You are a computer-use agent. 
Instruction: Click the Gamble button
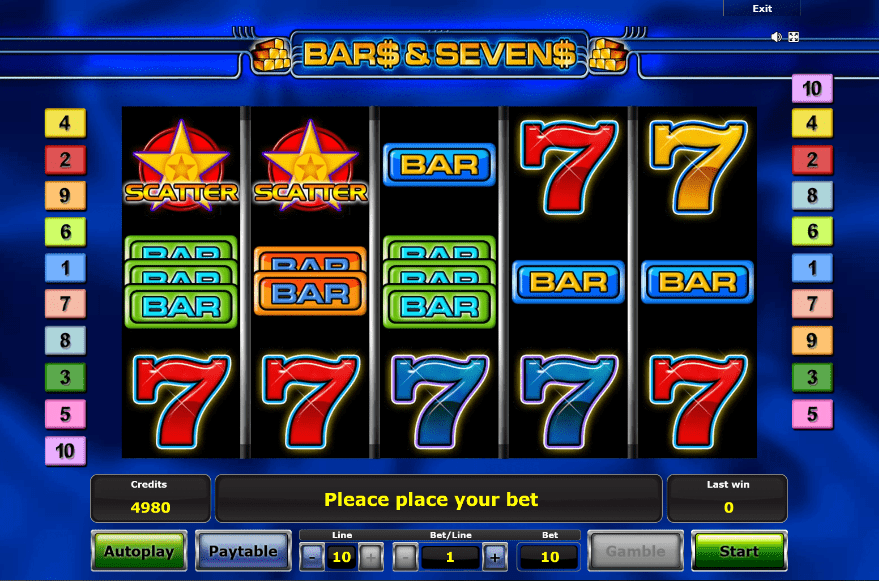click(x=635, y=551)
